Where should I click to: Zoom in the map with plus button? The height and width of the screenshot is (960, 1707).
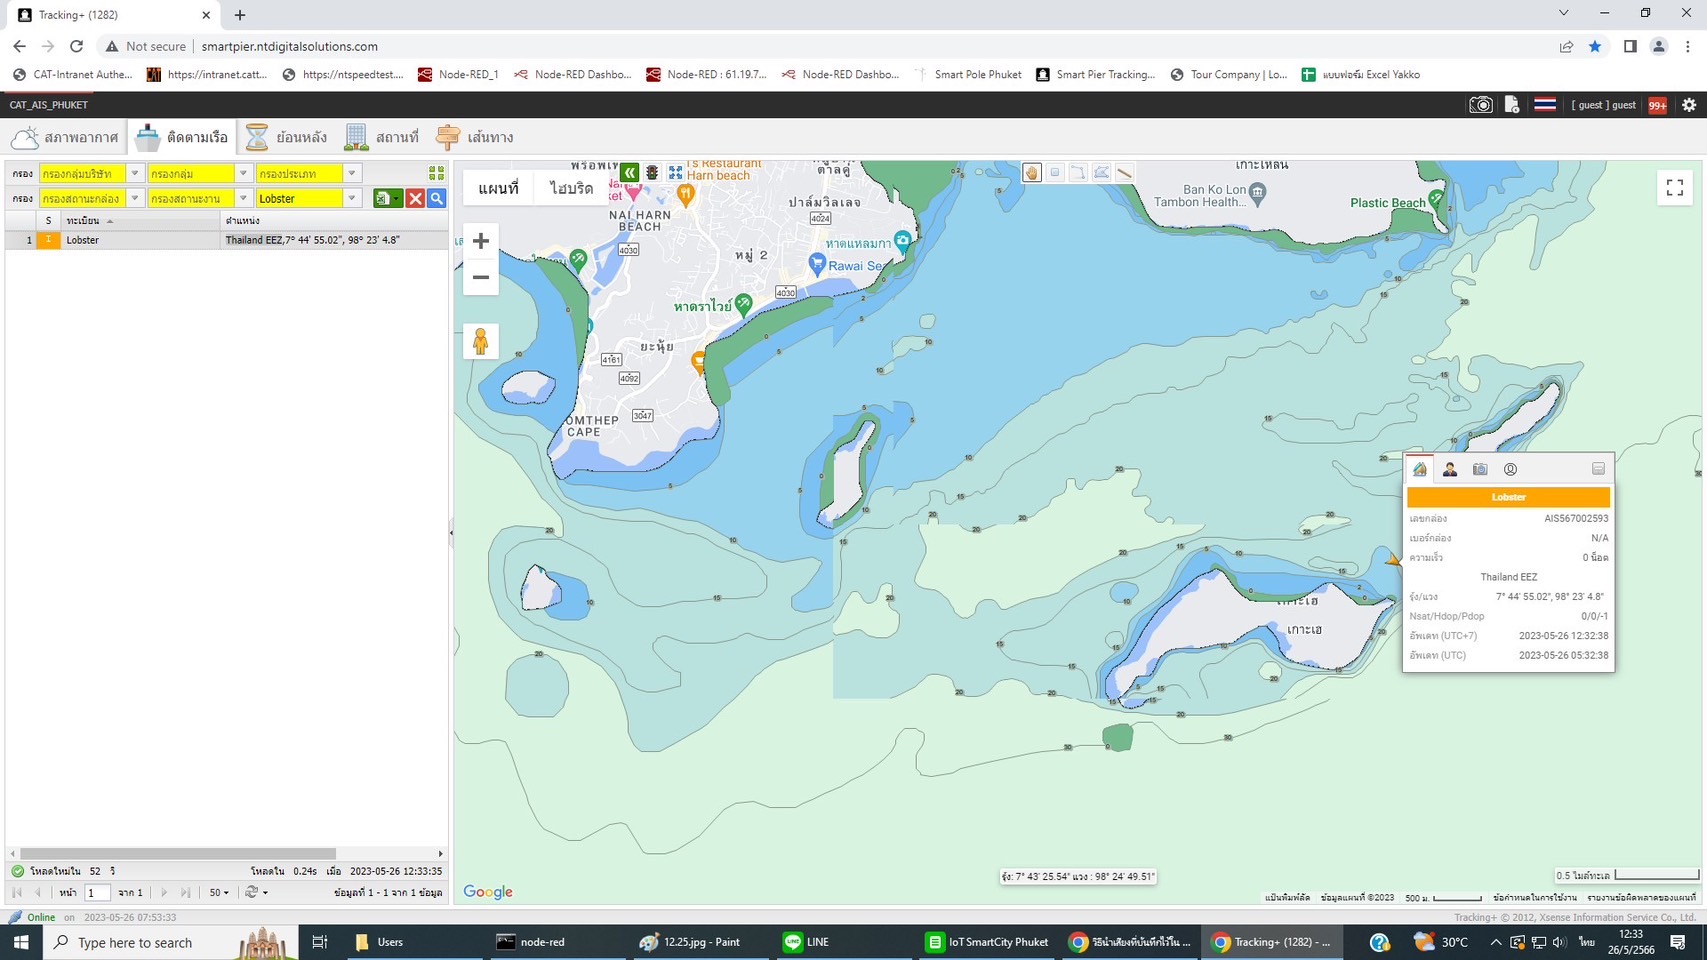tap(481, 241)
